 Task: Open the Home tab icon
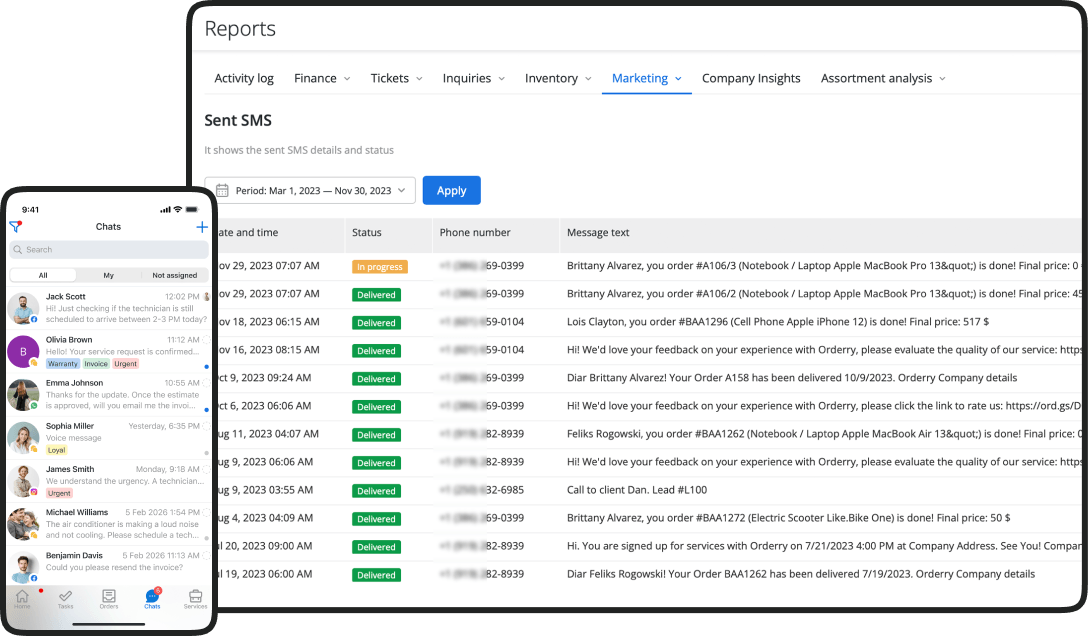coord(22,598)
